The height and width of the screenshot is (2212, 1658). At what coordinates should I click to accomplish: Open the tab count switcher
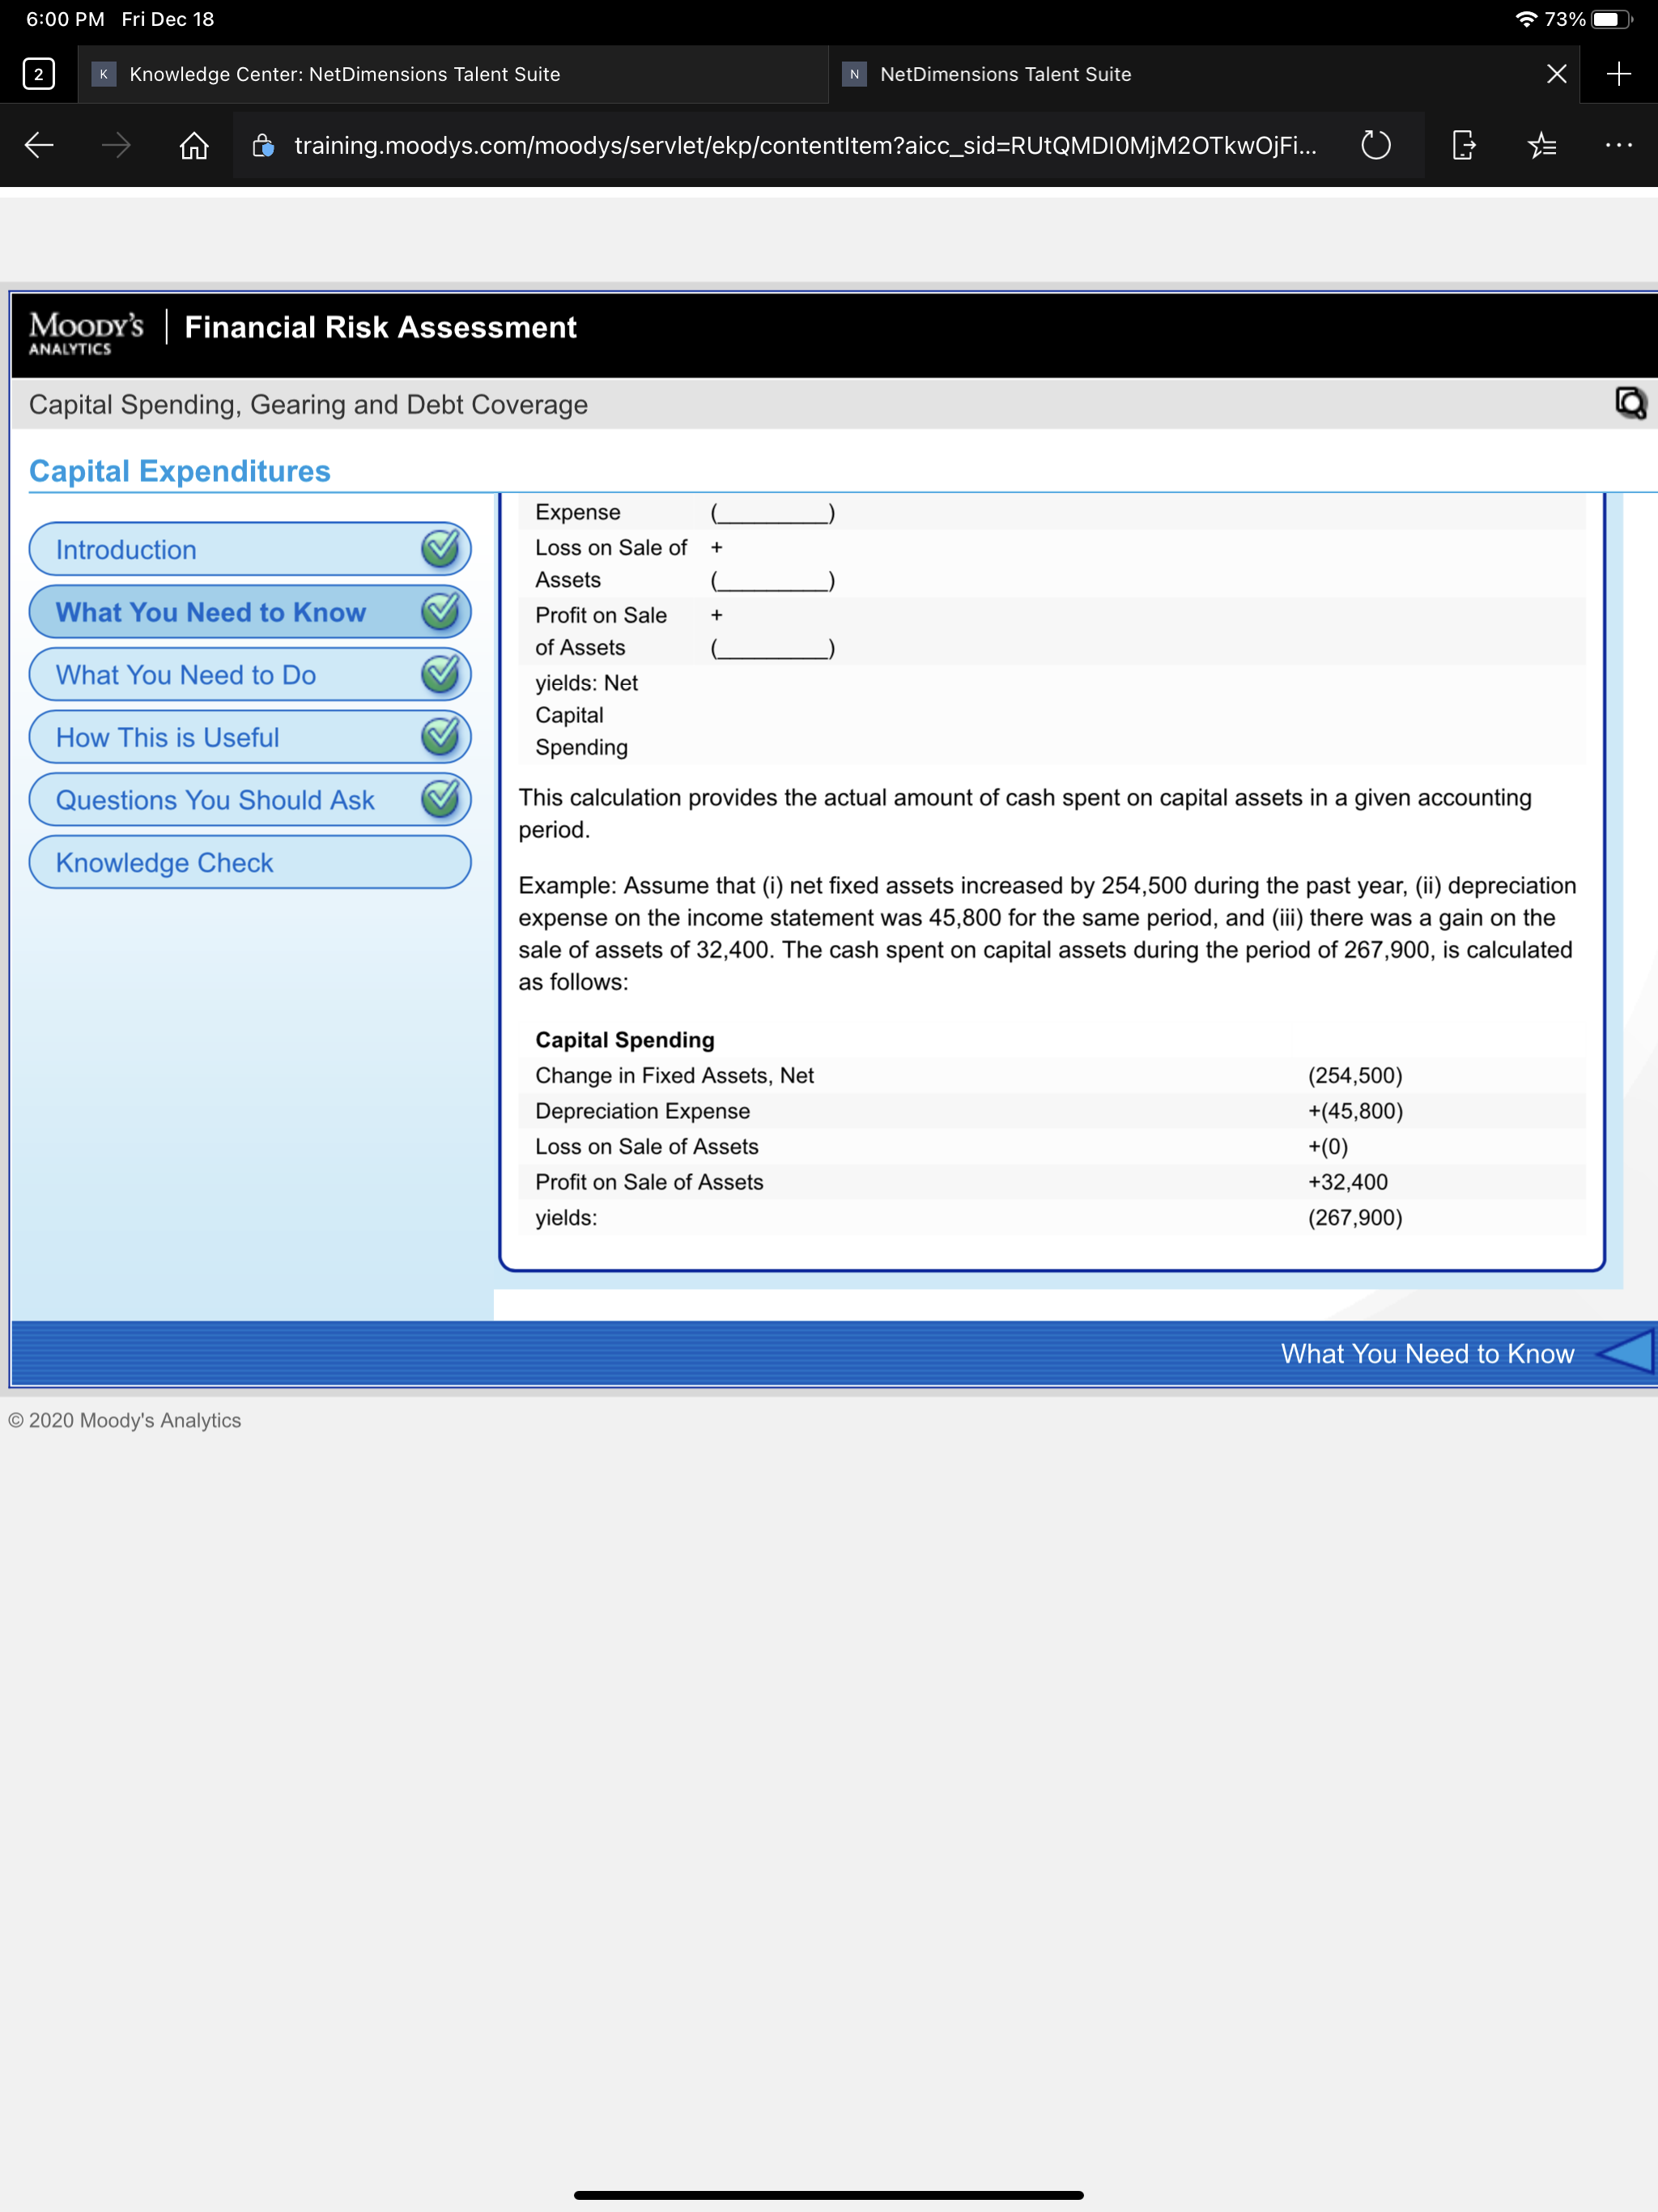[39, 74]
